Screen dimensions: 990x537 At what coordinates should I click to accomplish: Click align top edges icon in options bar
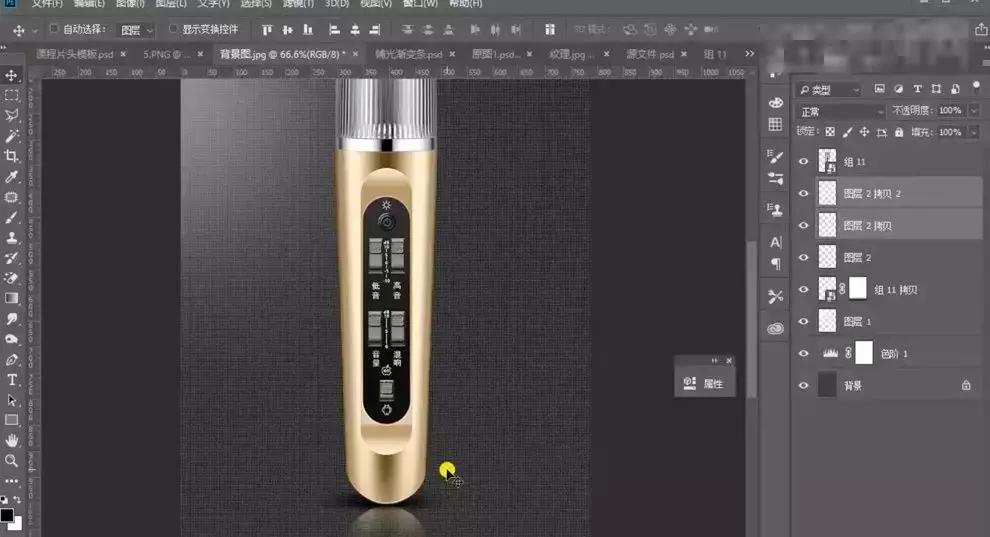pyautogui.click(x=267, y=30)
